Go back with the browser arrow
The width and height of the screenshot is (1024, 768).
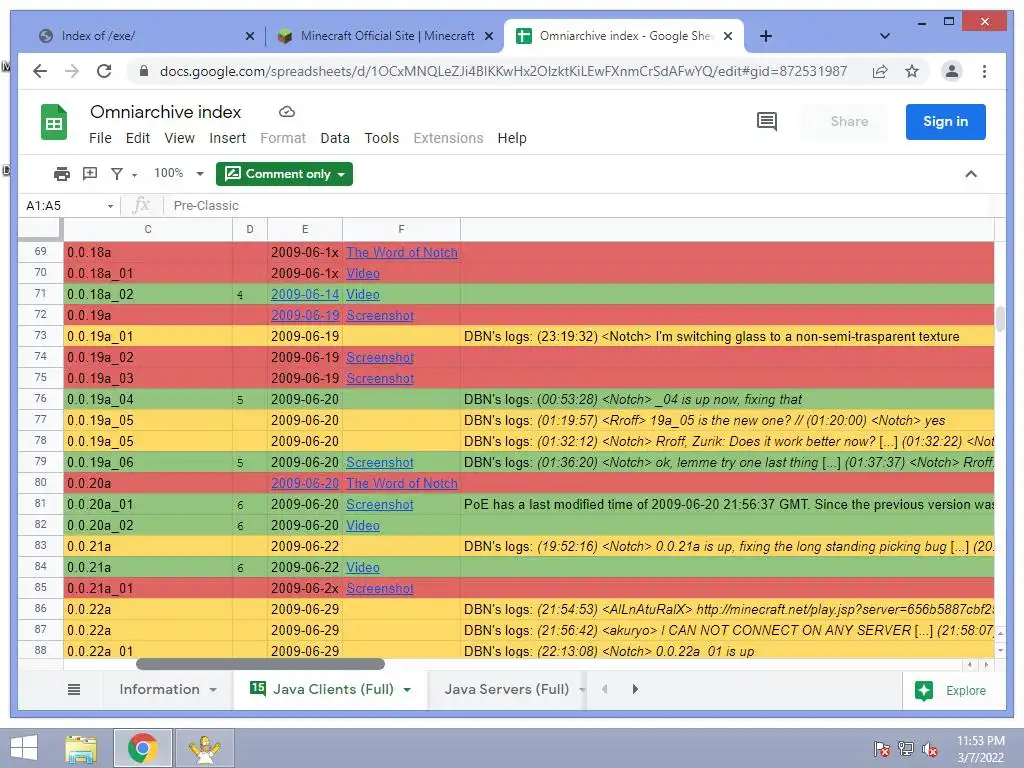[x=40, y=71]
